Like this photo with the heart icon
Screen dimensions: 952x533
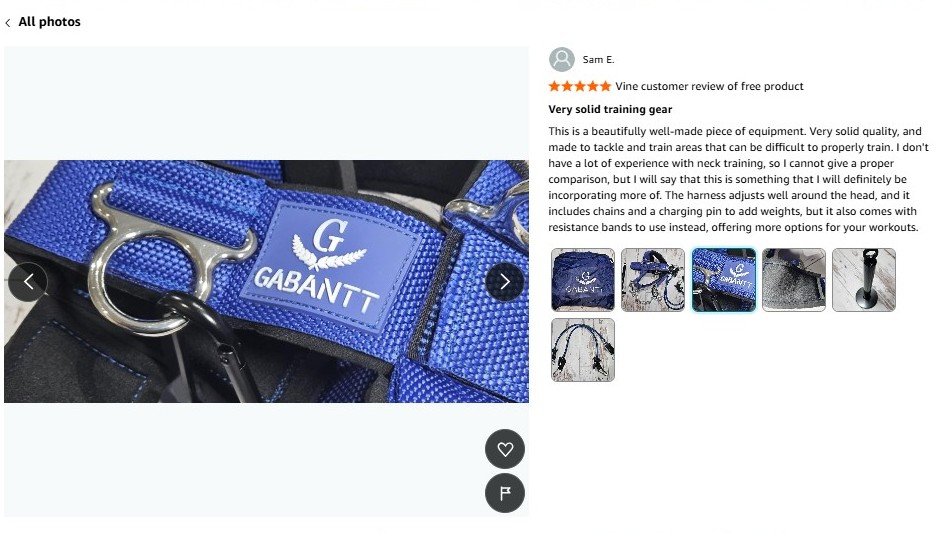point(505,449)
